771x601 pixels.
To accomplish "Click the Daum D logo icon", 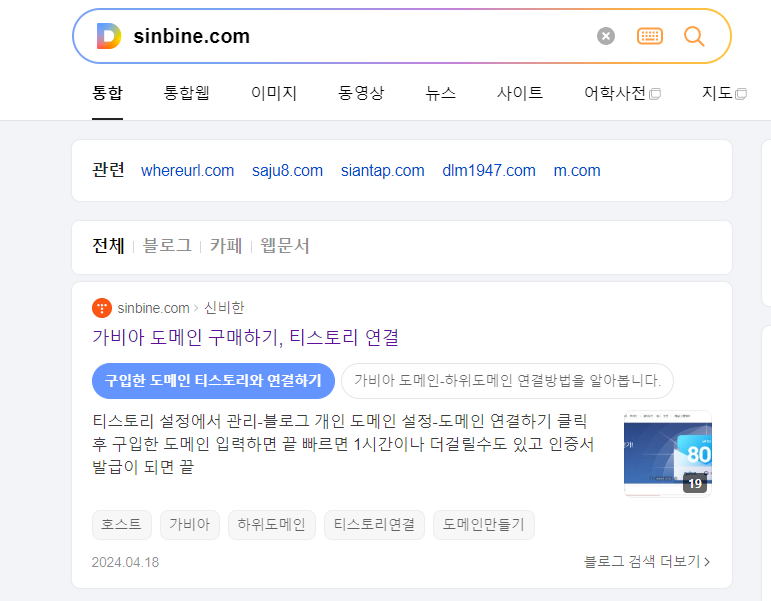I will [109, 36].
